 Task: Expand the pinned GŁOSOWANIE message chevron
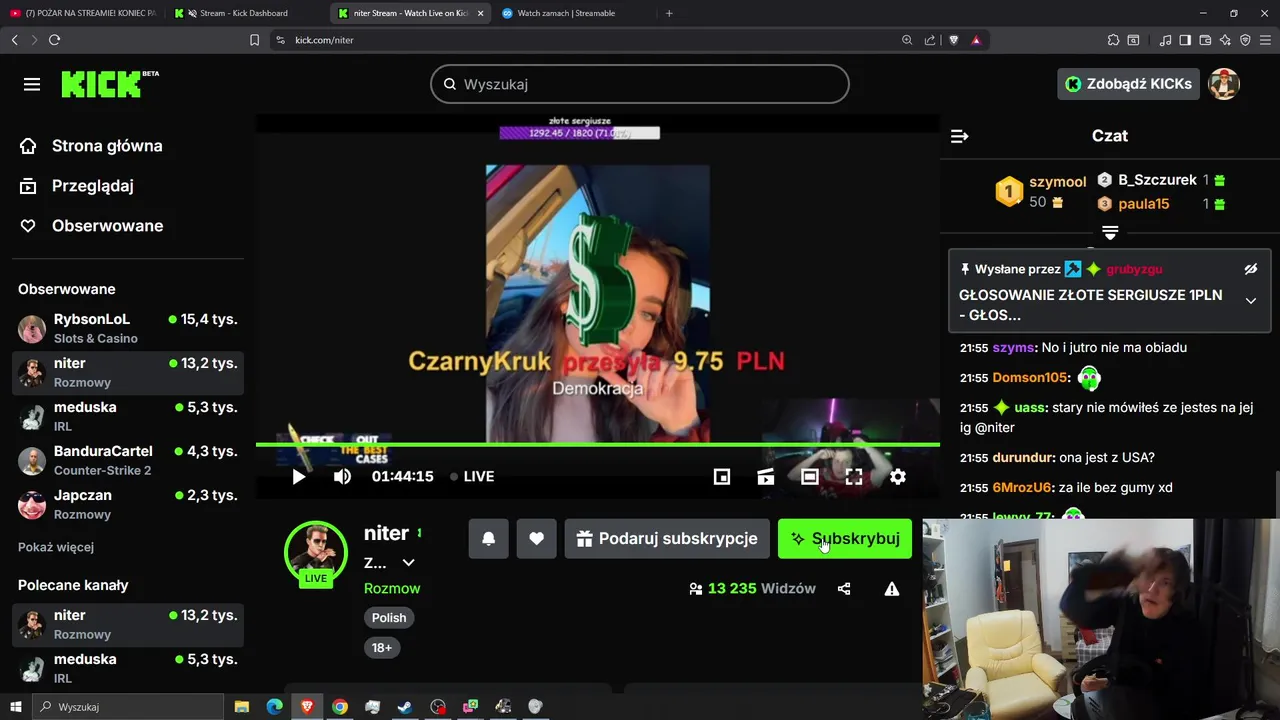[1250, 301]
